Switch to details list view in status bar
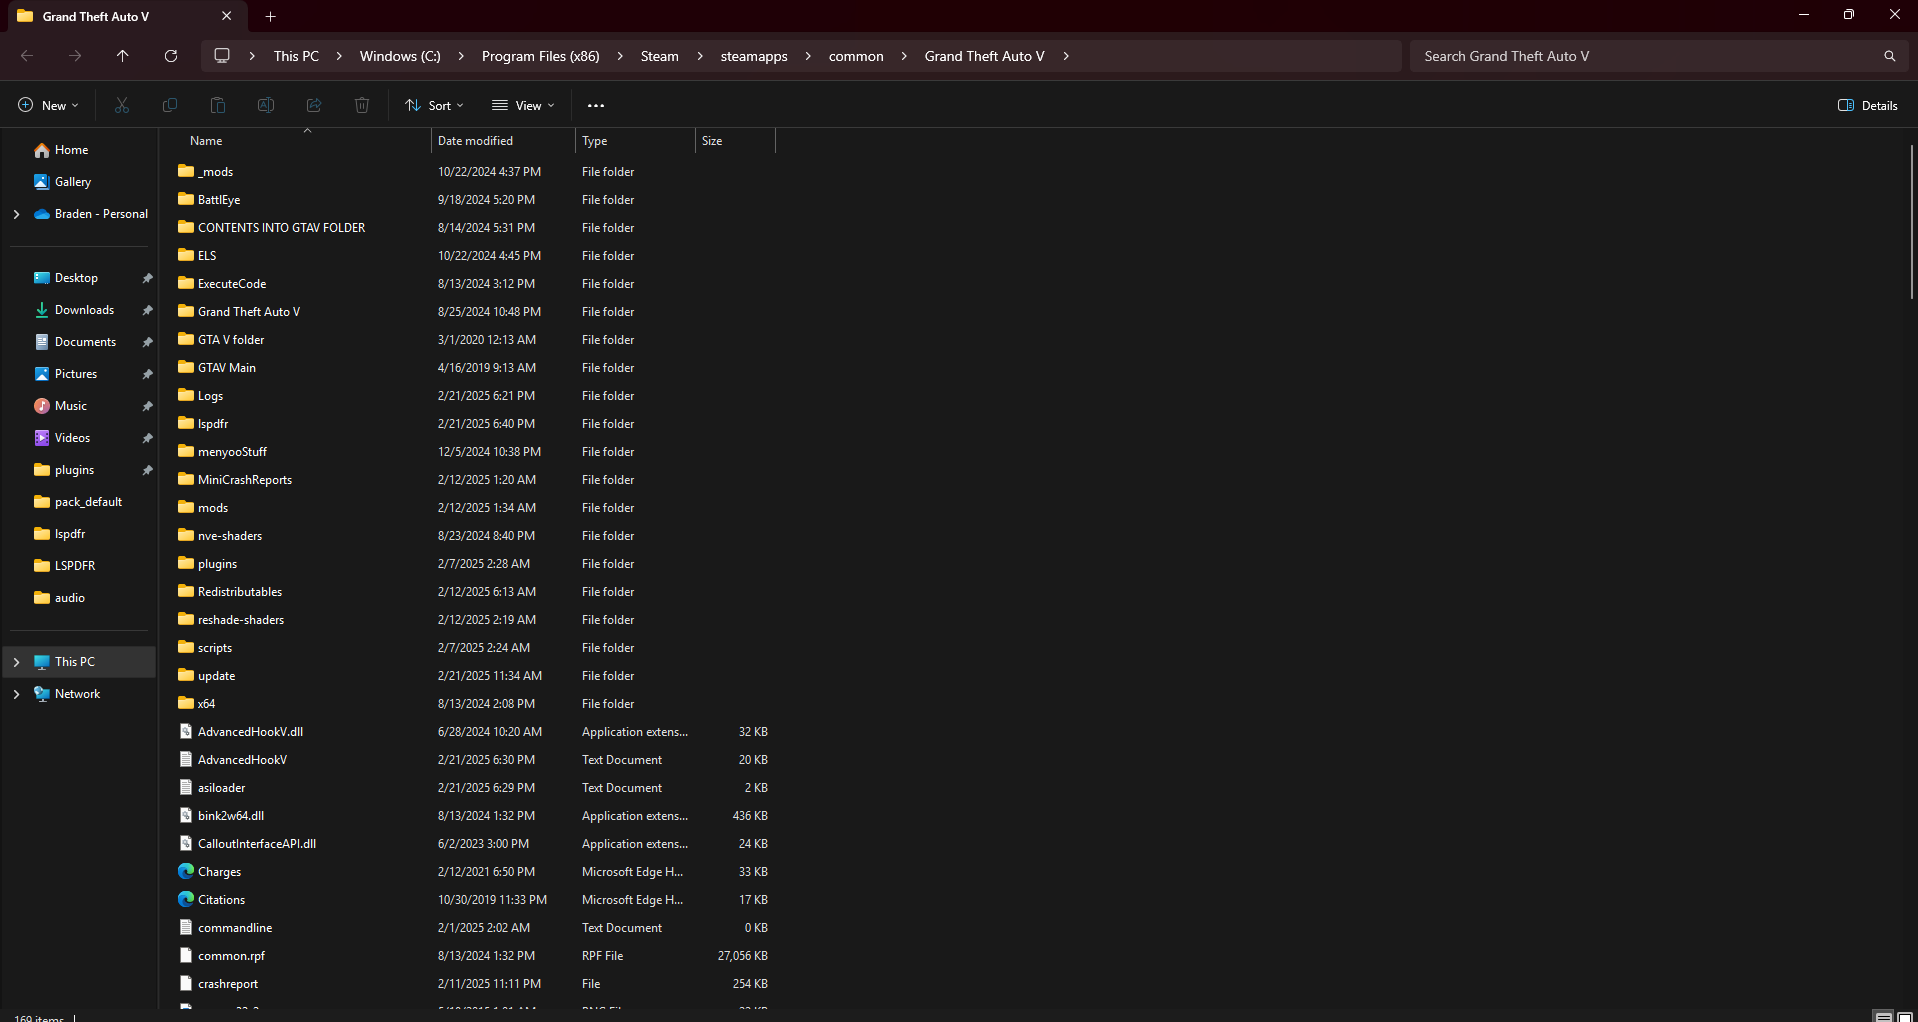Viewport: 1918px width, 1022px height. [x=1884, y=1016]
